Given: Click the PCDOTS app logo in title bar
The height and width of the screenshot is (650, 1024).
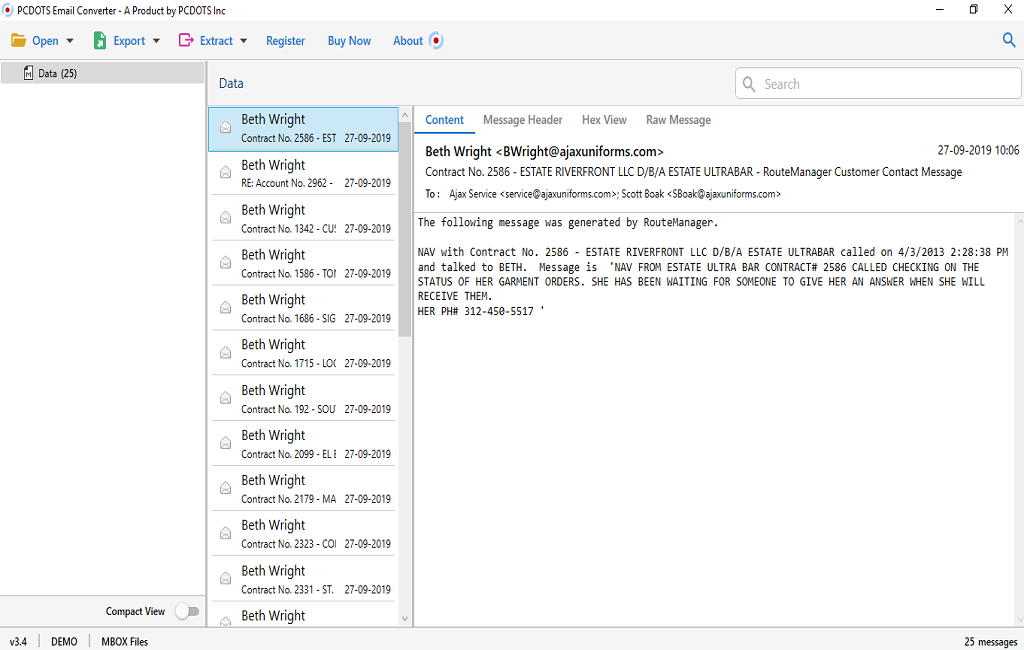Looking at the screenshot, I should tap(8, 10).
